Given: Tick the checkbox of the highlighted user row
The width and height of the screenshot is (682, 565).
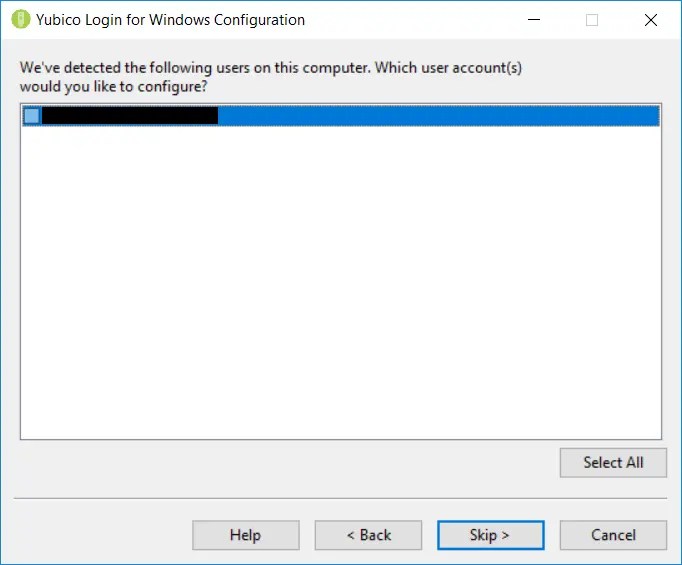Looking at the screenshot, I should (x=31, y=116).
